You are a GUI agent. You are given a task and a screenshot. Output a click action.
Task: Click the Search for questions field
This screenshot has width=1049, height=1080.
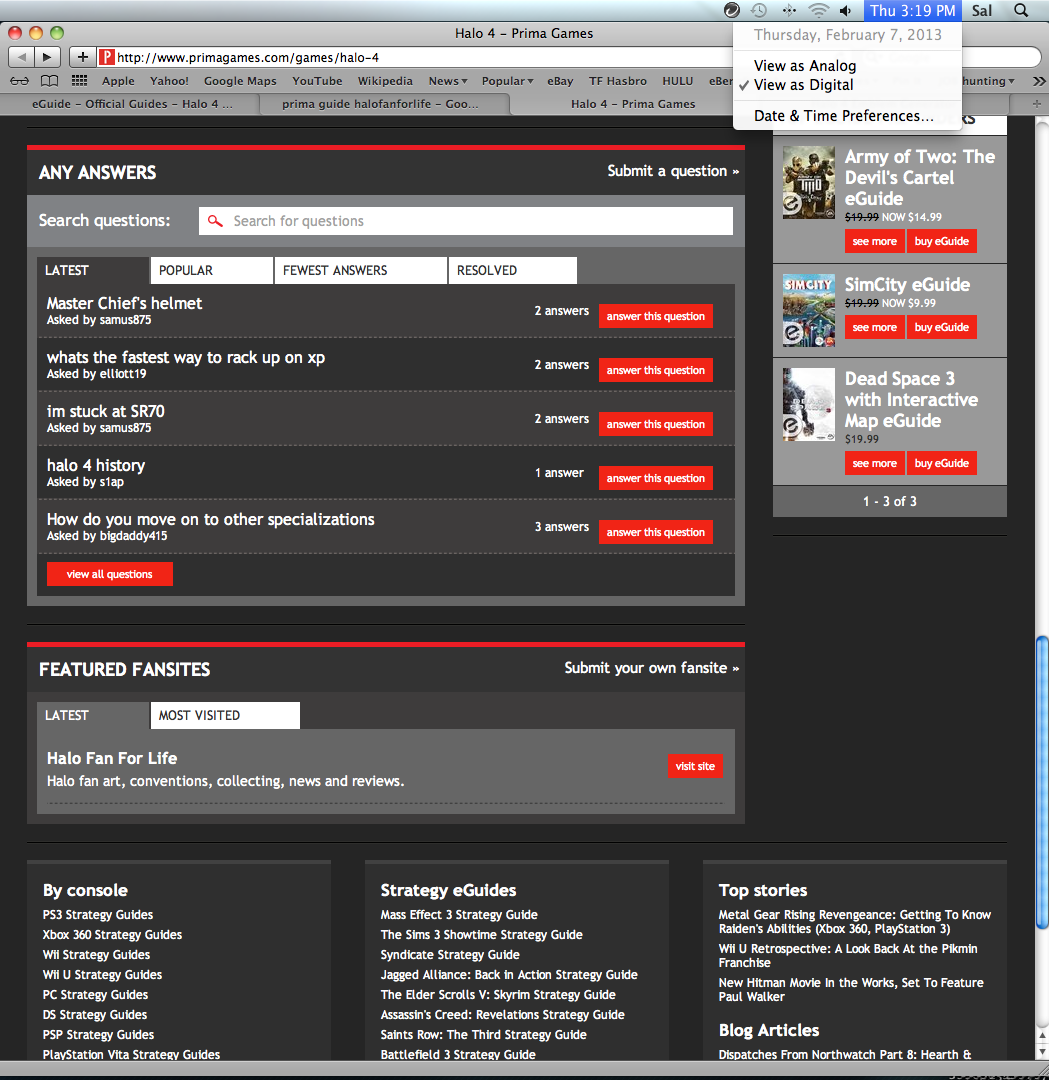[x=466, y=221]
